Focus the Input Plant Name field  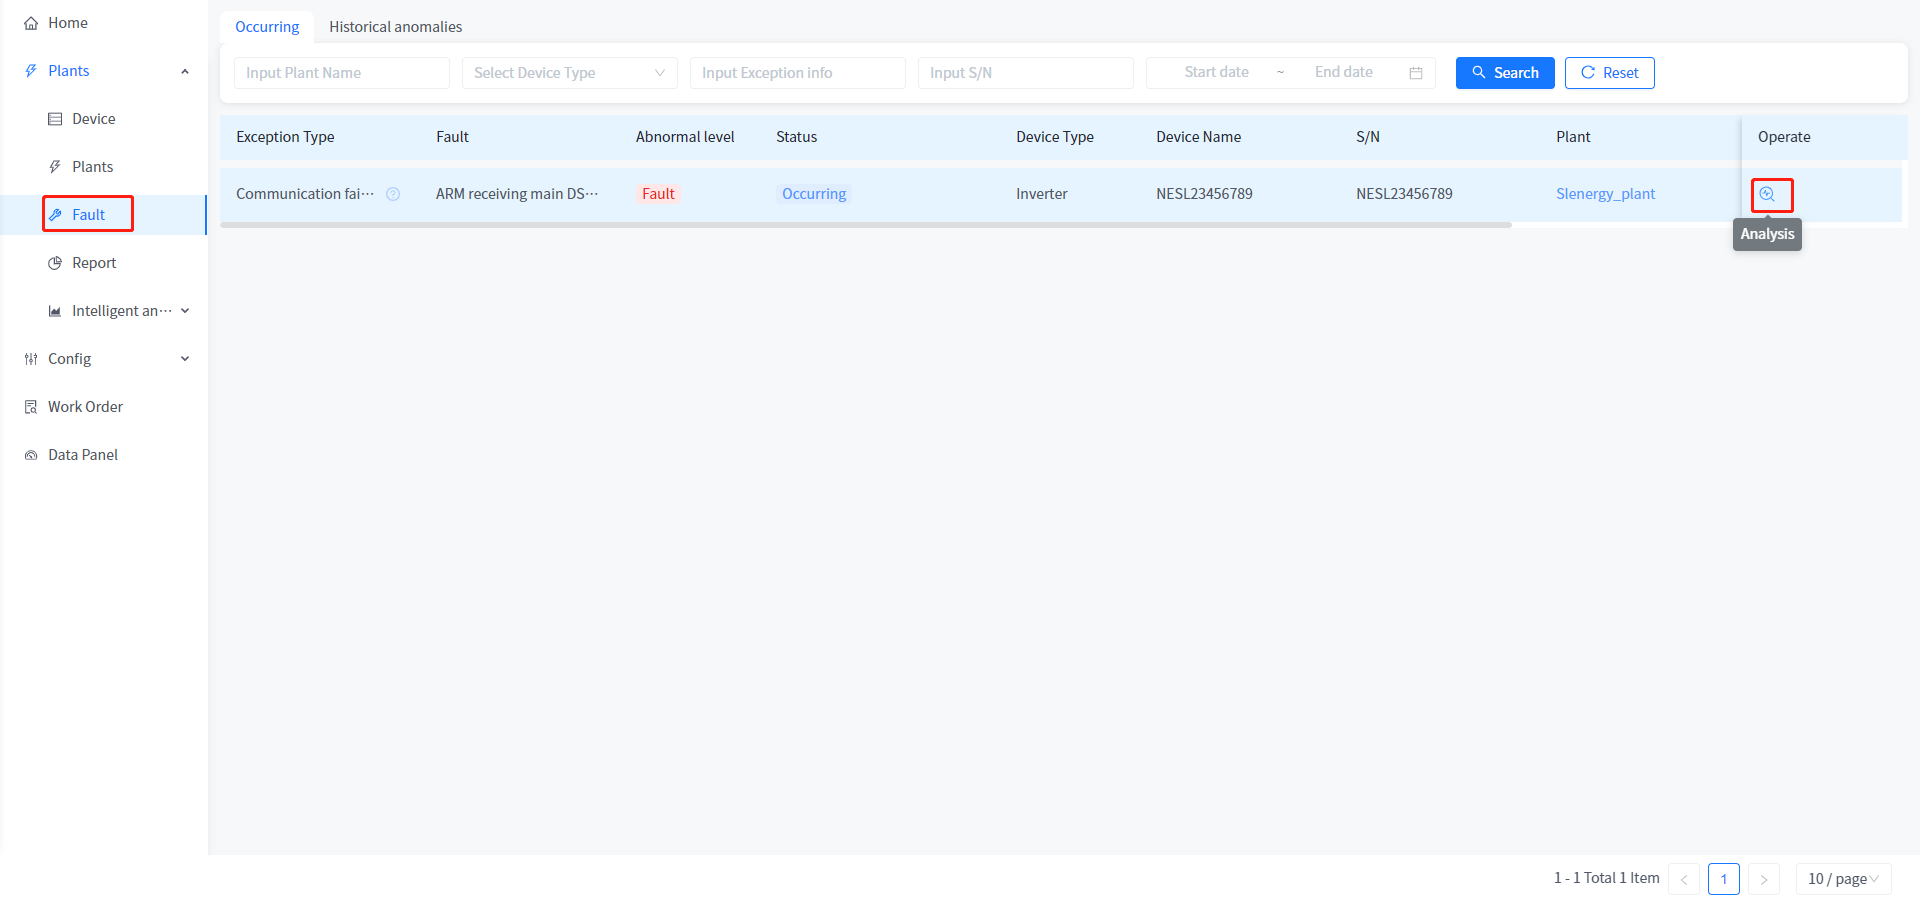coord(341,73)
